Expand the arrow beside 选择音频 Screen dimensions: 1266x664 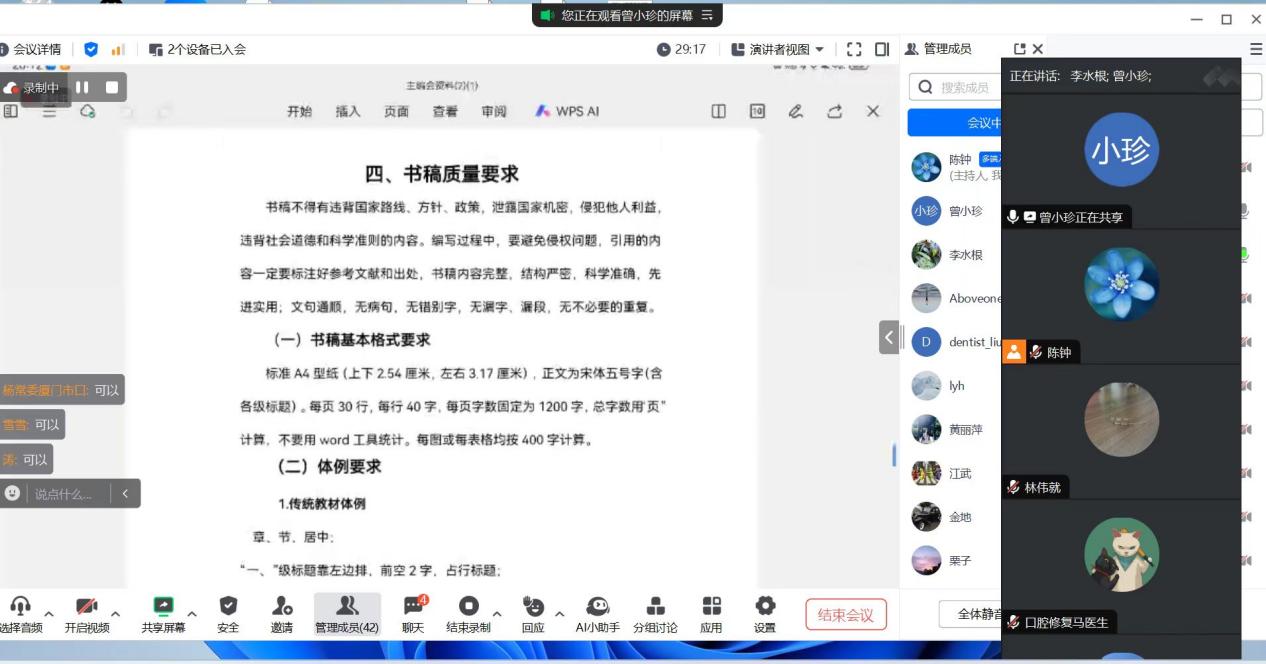[x=46, y=613]
